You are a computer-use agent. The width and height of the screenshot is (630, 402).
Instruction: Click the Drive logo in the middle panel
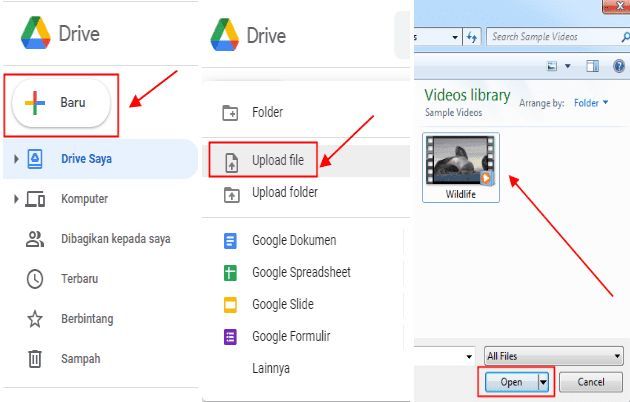coord(225,35)
